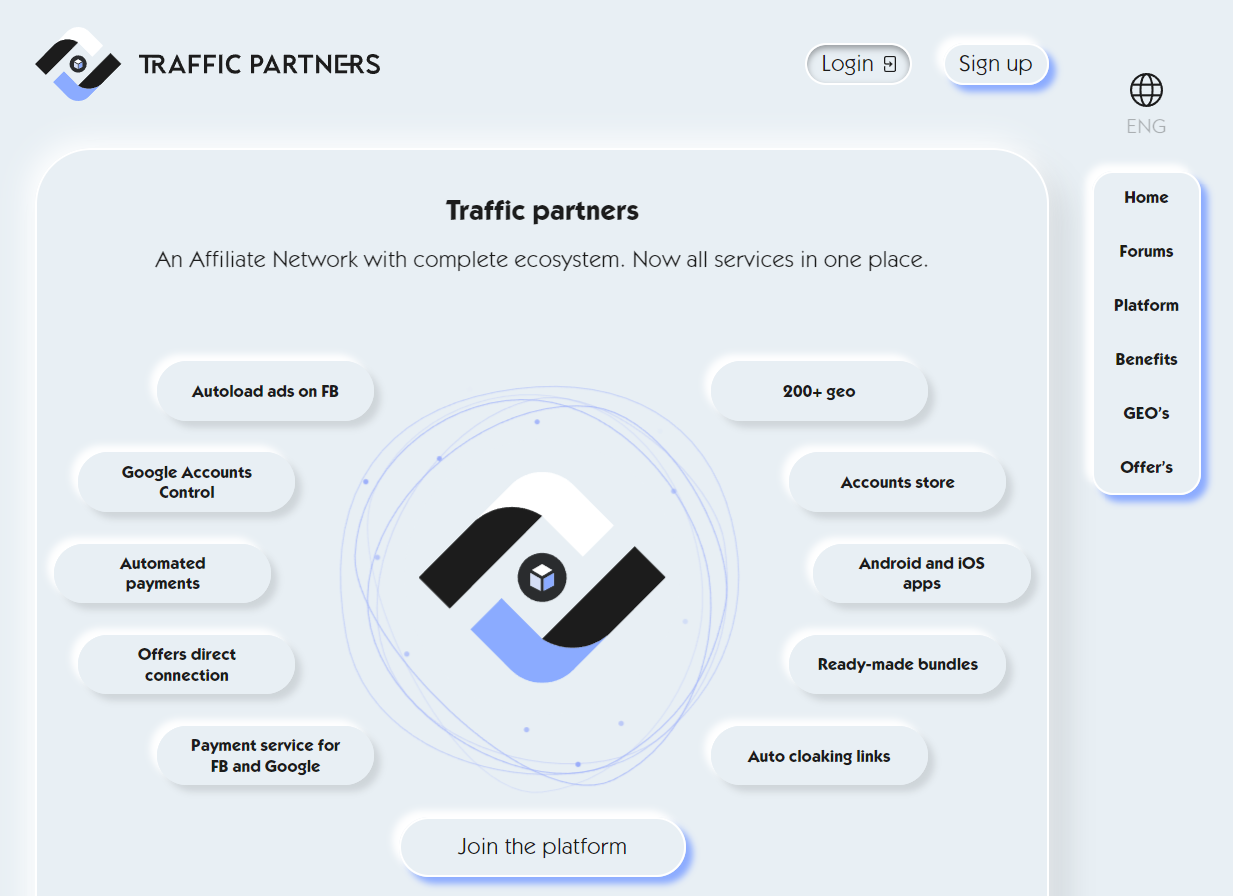Select Forums in the side navigation
The width and height of the screenshot is (1233, 896).
[1145, 251]
